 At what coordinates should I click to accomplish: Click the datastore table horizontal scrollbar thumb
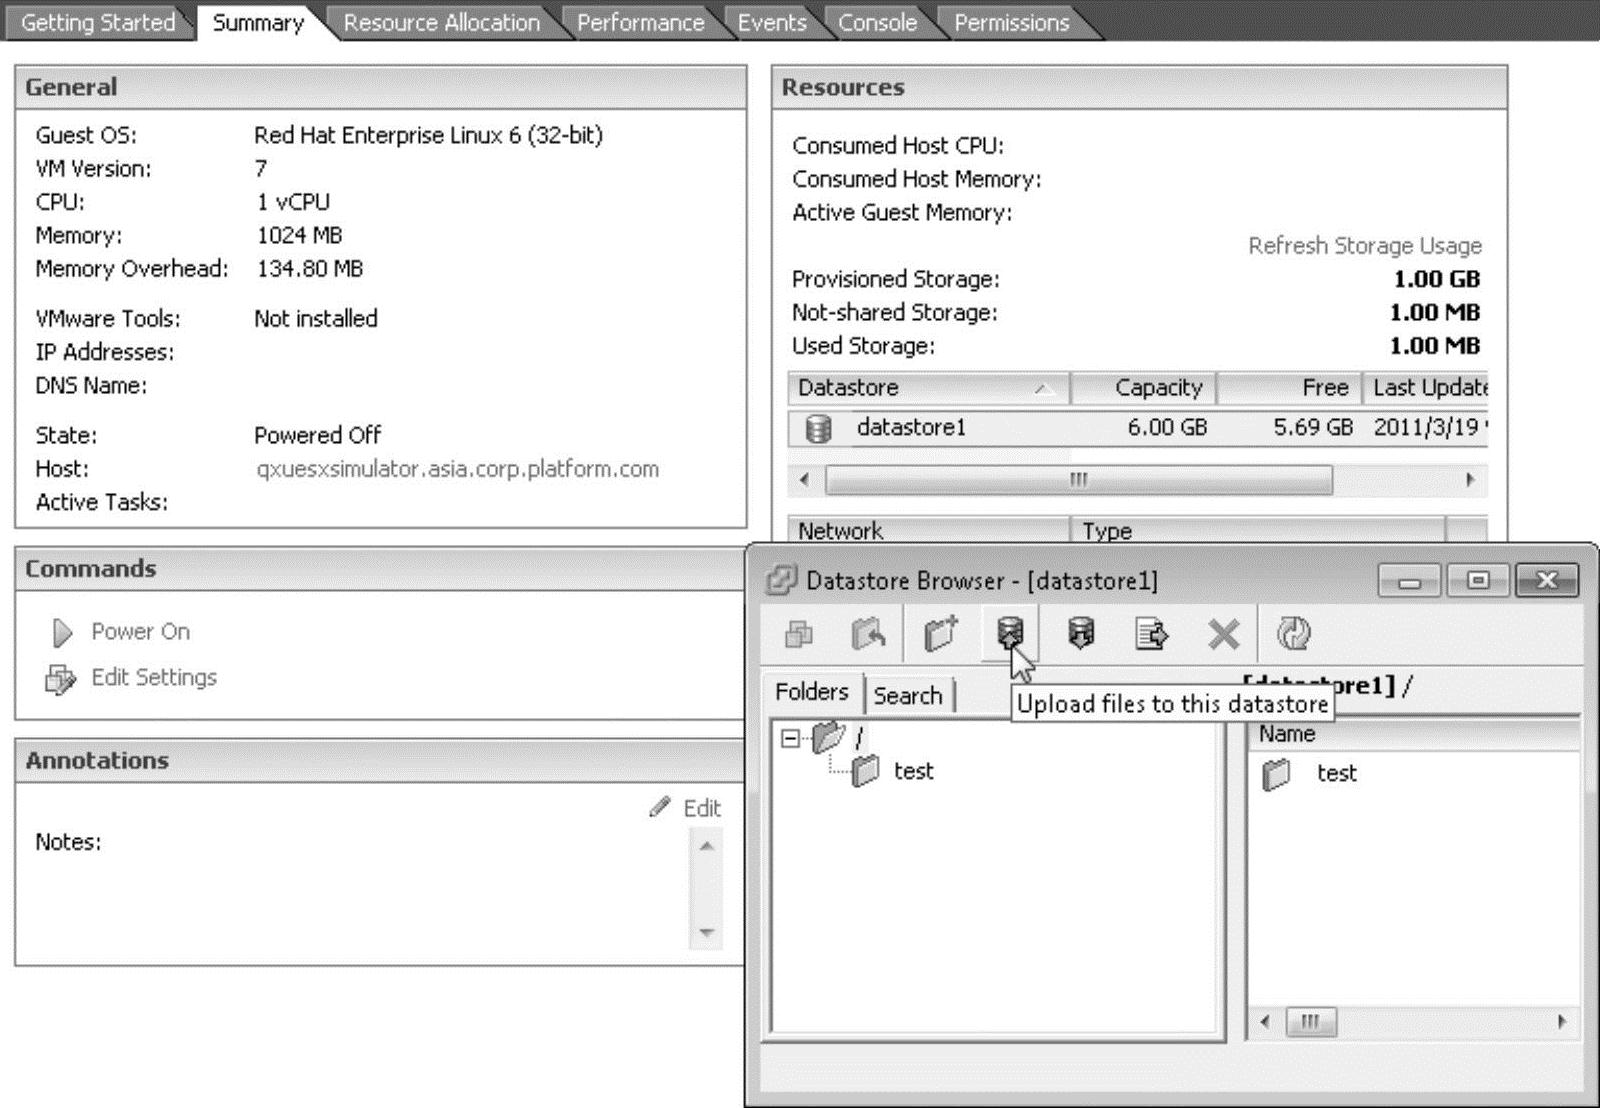click(x=1078, y=480)
